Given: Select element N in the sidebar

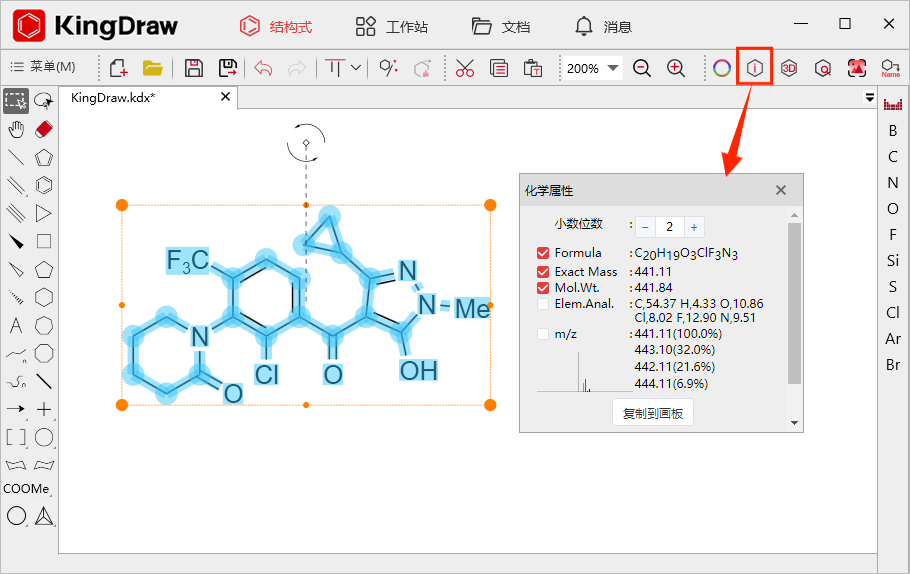Looking at the screenshot, I should coord(893,183).
